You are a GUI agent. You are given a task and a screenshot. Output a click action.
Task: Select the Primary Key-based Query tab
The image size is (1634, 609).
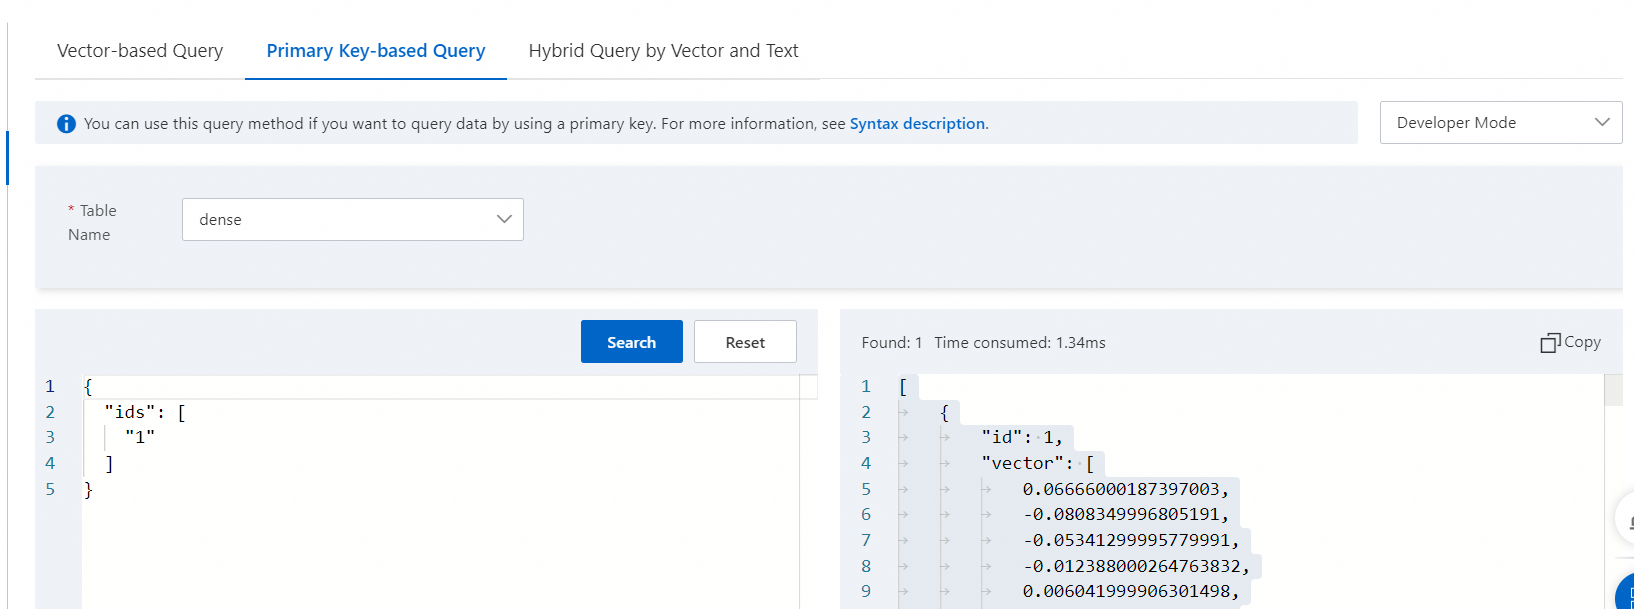click(x=375, y=51)
